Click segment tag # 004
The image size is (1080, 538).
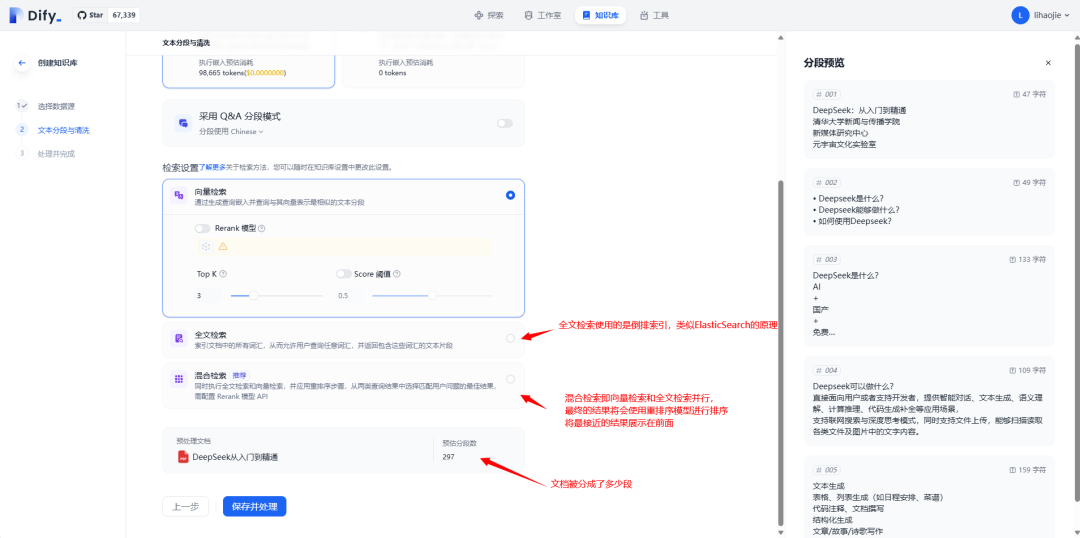pyautogui.click(x=827, y=370)
